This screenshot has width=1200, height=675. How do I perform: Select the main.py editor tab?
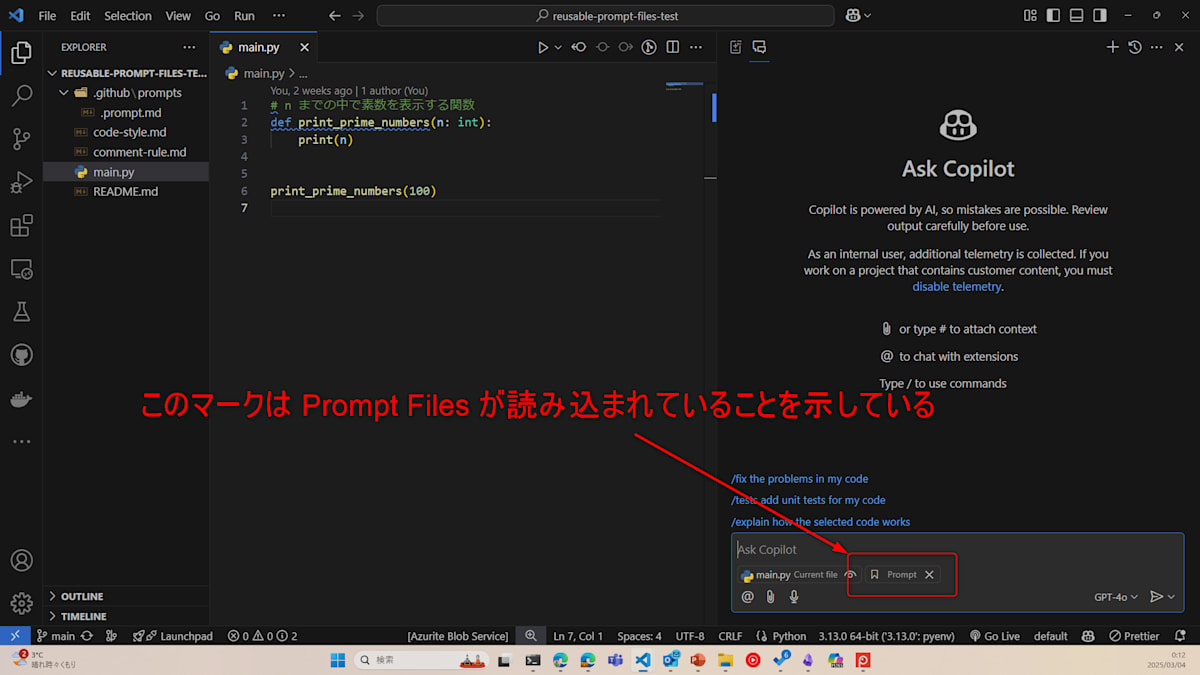[264, 47]
